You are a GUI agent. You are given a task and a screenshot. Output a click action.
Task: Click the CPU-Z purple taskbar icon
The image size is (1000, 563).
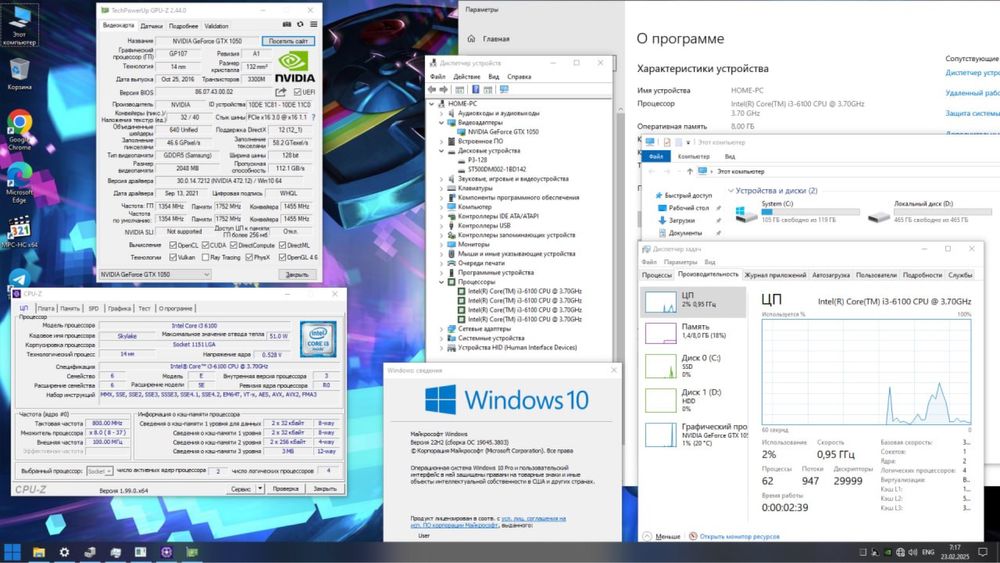point(166,552)
